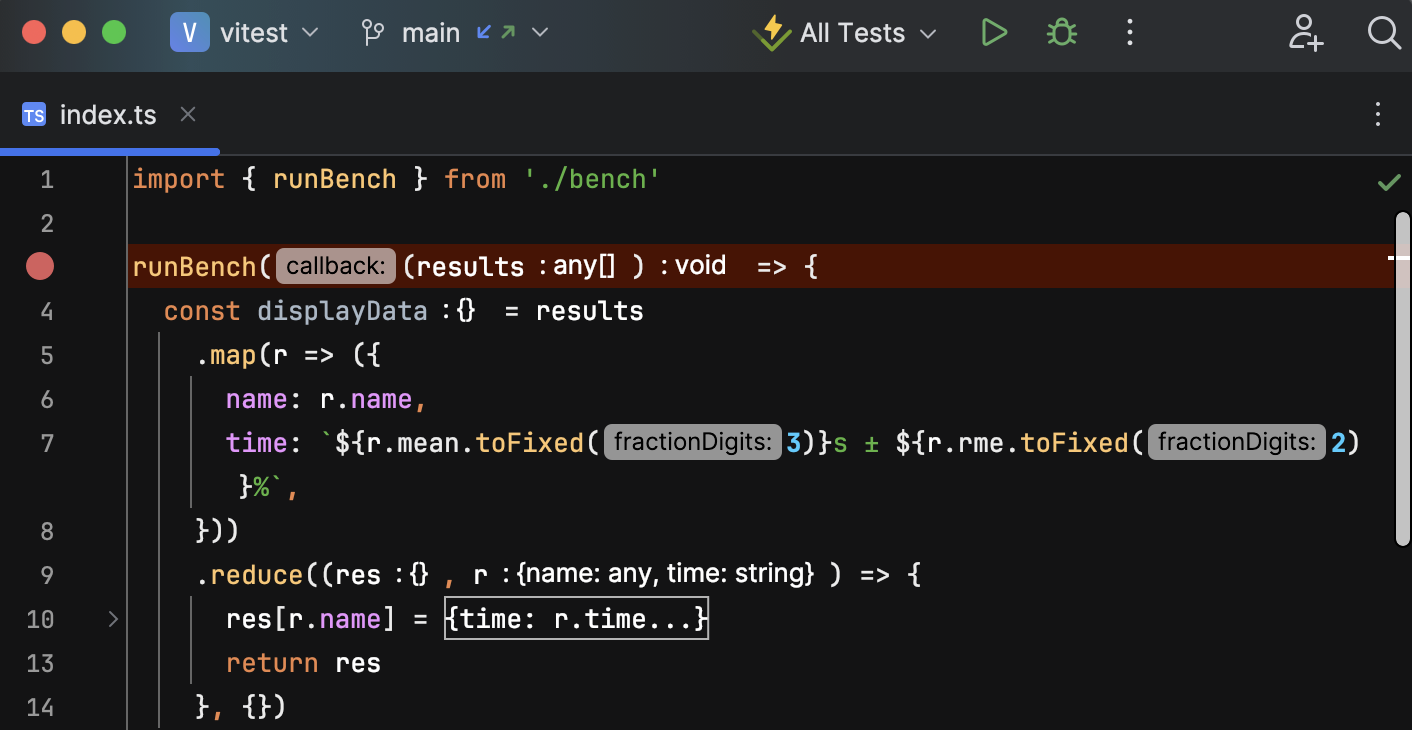Click the './bench' import path
Viewport: 1412px width, 730px height.
click(x=592, y=180)
